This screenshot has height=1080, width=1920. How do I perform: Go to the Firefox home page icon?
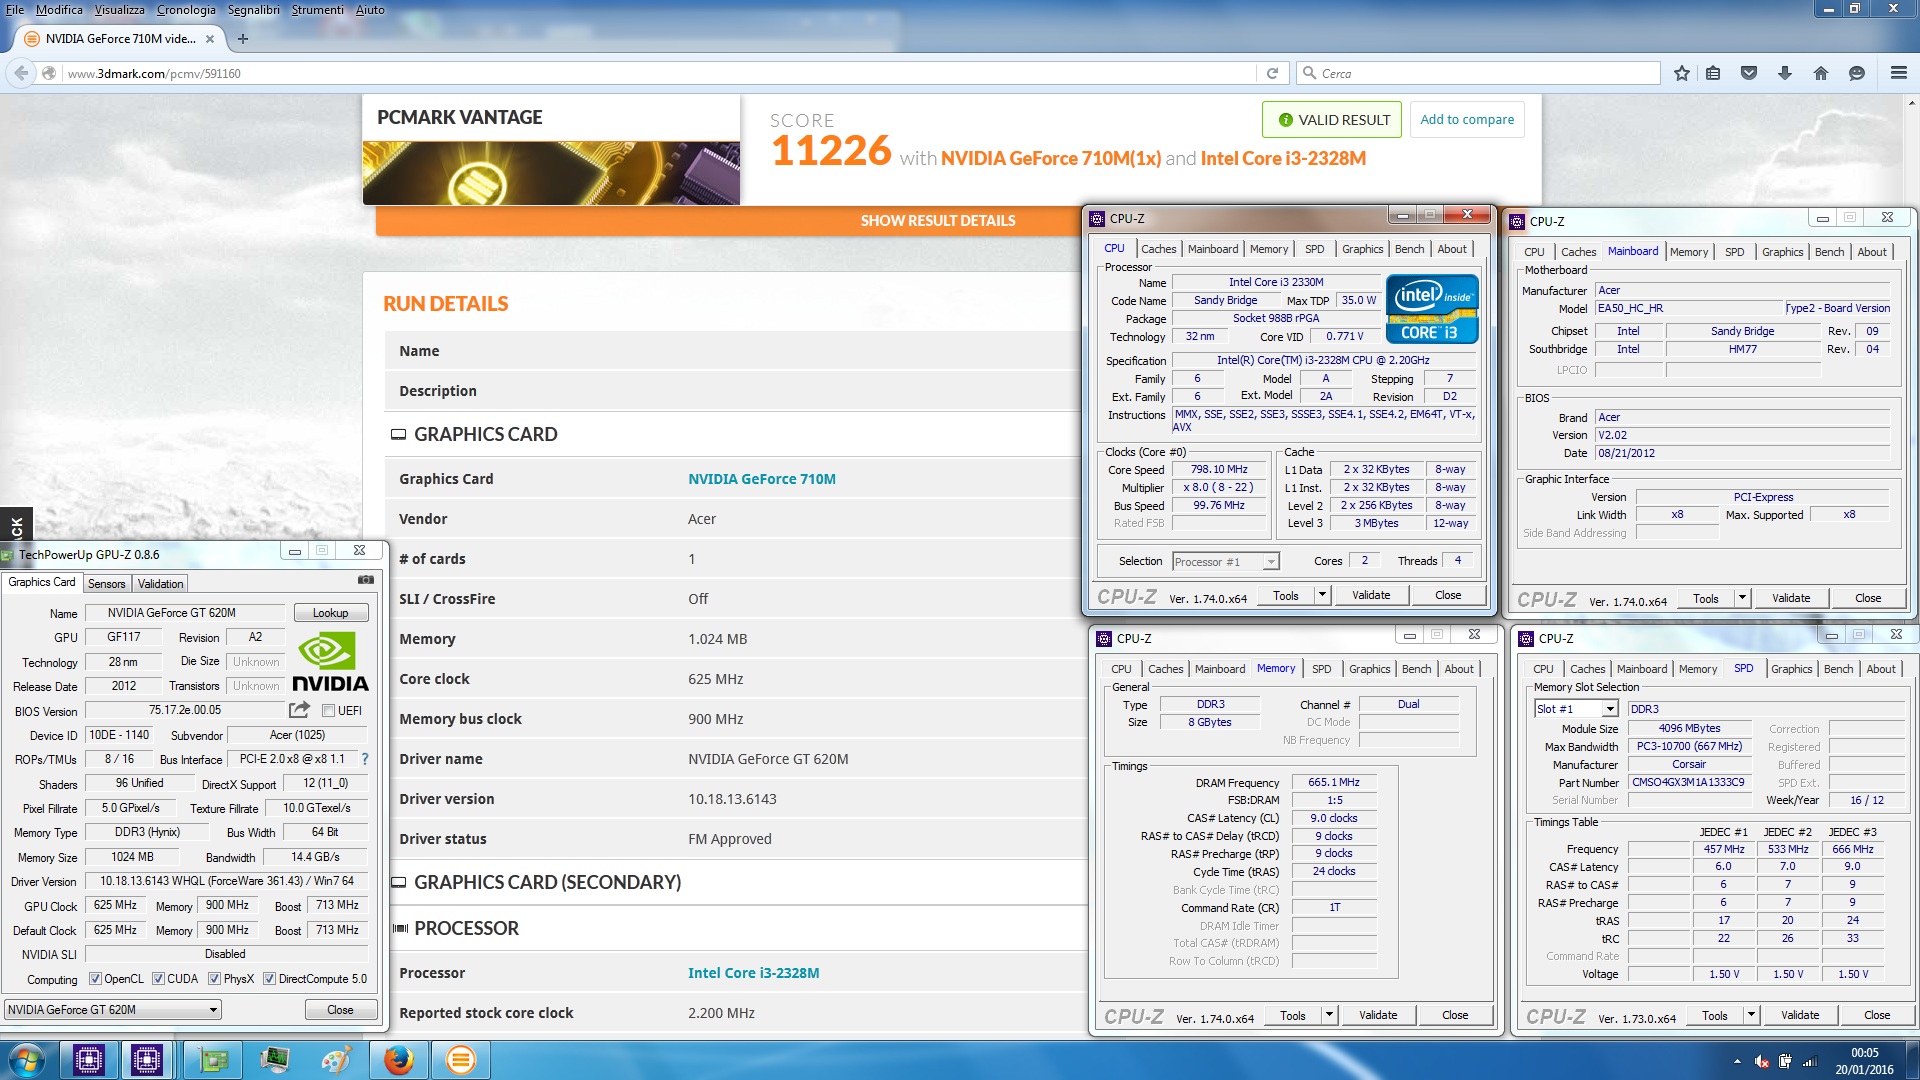click(1821, 73)
